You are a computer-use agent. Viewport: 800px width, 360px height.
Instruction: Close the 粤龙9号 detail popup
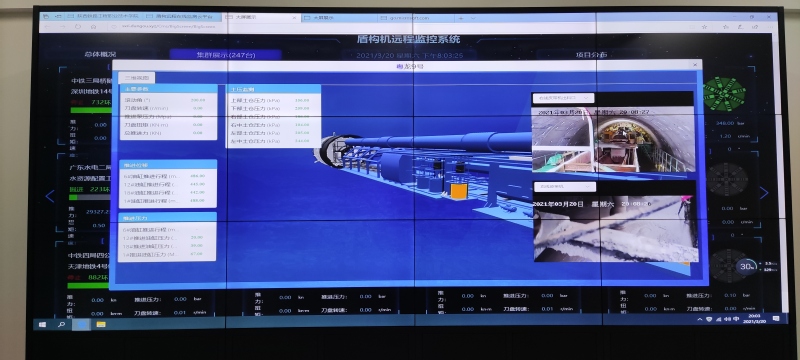[x=694, y=65]
